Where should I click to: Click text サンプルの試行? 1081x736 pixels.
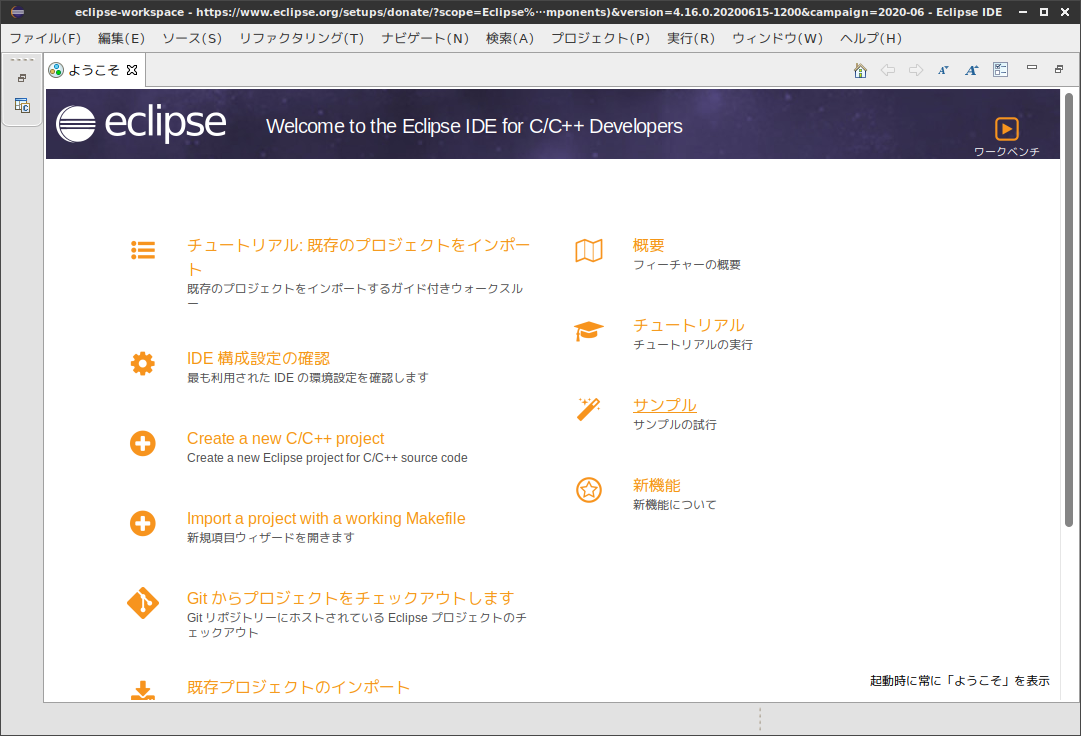(x=675, y=425)
